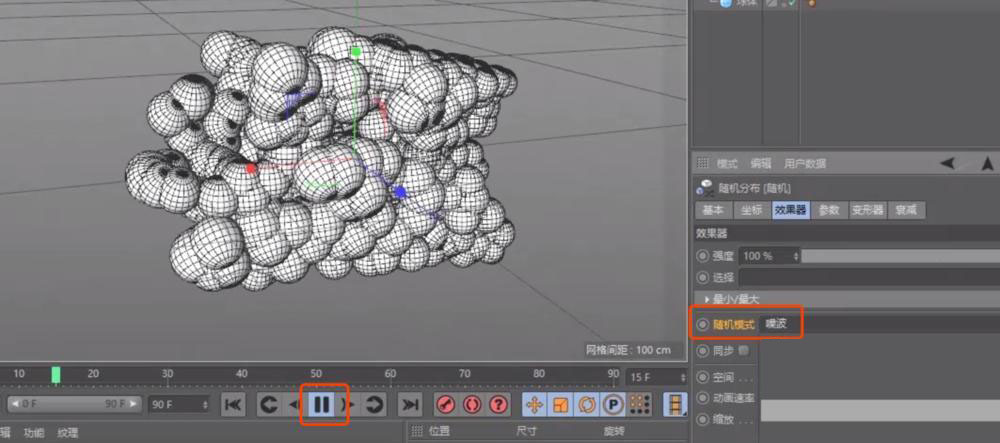Expand the 最小/最大 section
1000x443 pixels.
tap(847, 299)
